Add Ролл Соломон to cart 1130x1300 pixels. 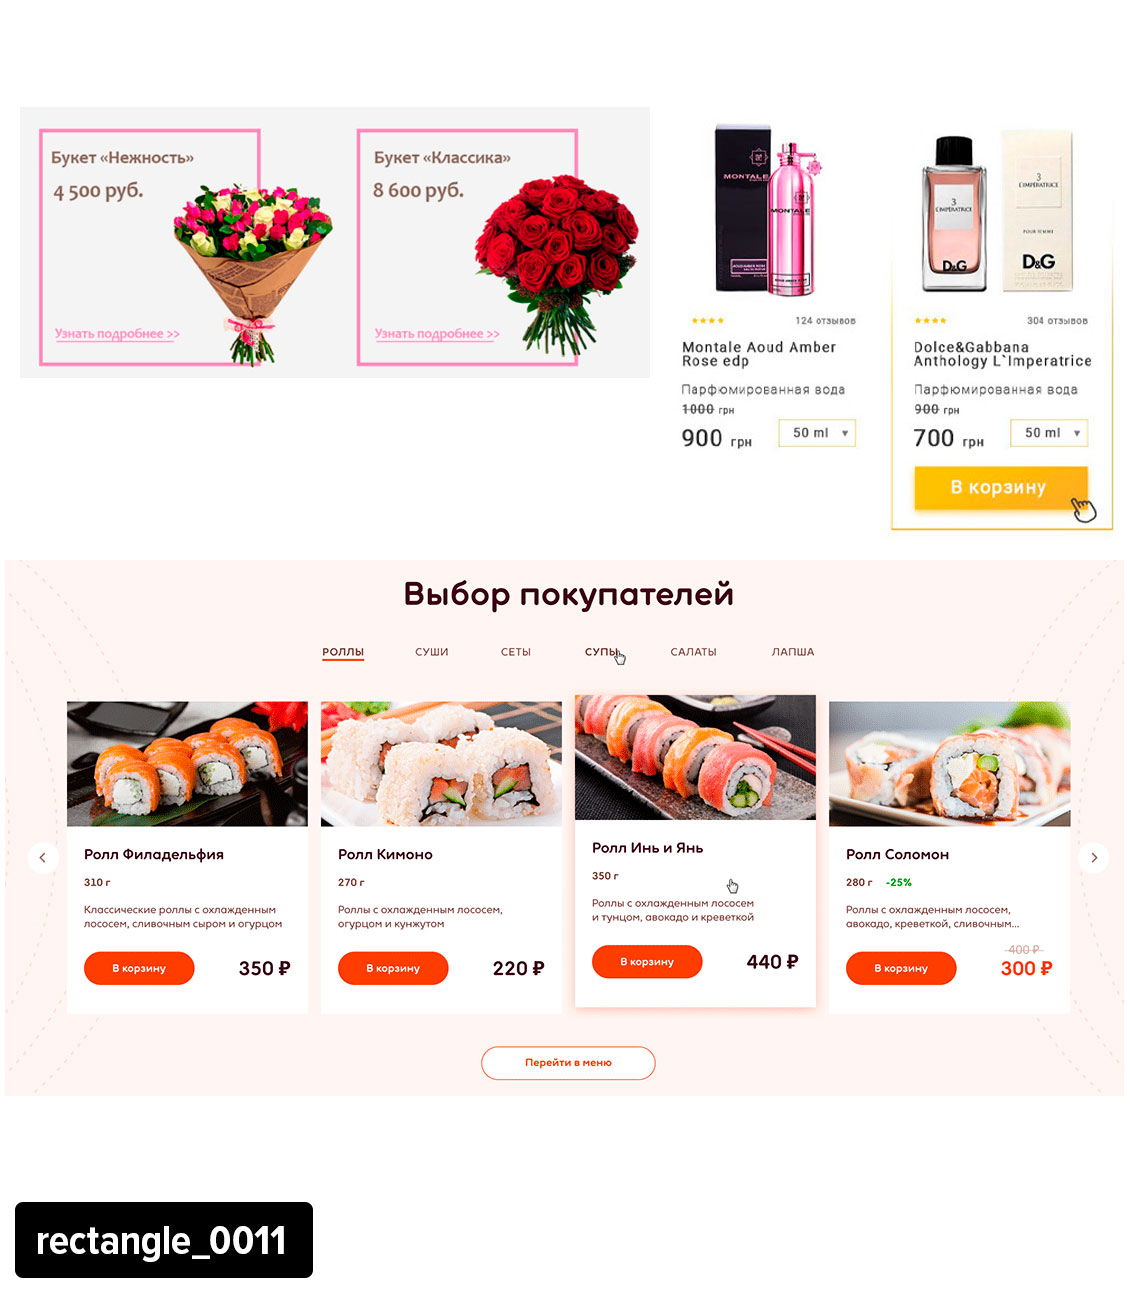pos(901,968)
